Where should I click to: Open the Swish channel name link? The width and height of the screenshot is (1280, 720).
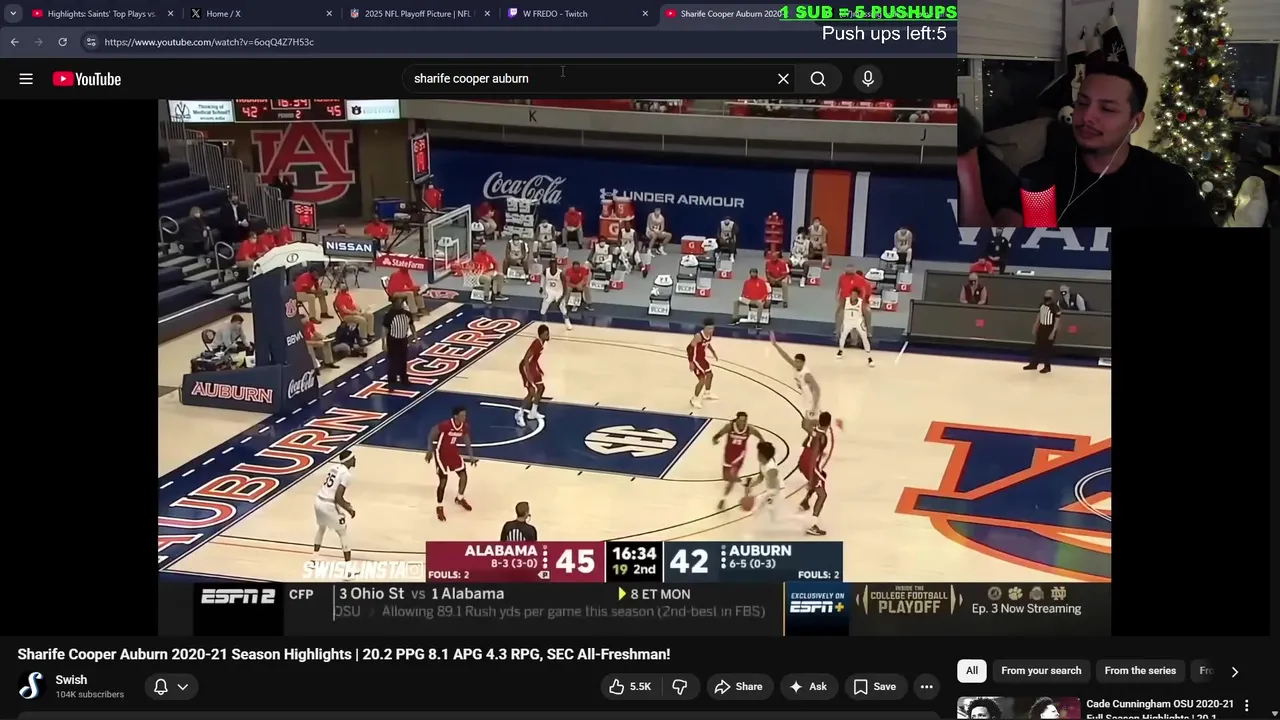(x=71, y=680)
